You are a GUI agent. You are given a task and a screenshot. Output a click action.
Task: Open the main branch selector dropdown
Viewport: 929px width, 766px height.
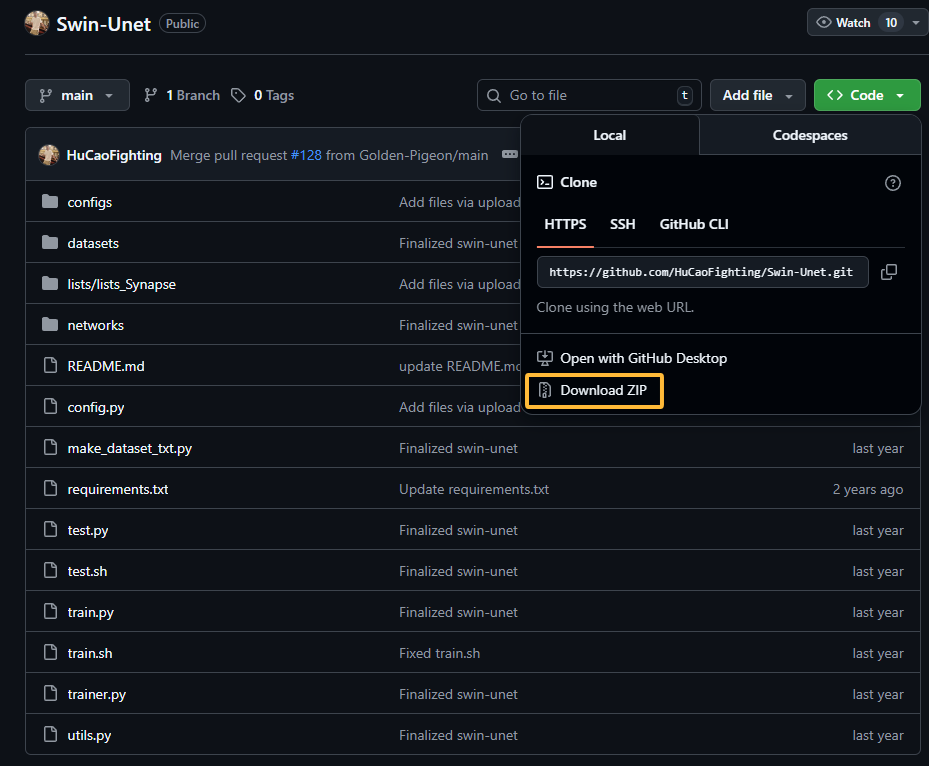point(77,95)
